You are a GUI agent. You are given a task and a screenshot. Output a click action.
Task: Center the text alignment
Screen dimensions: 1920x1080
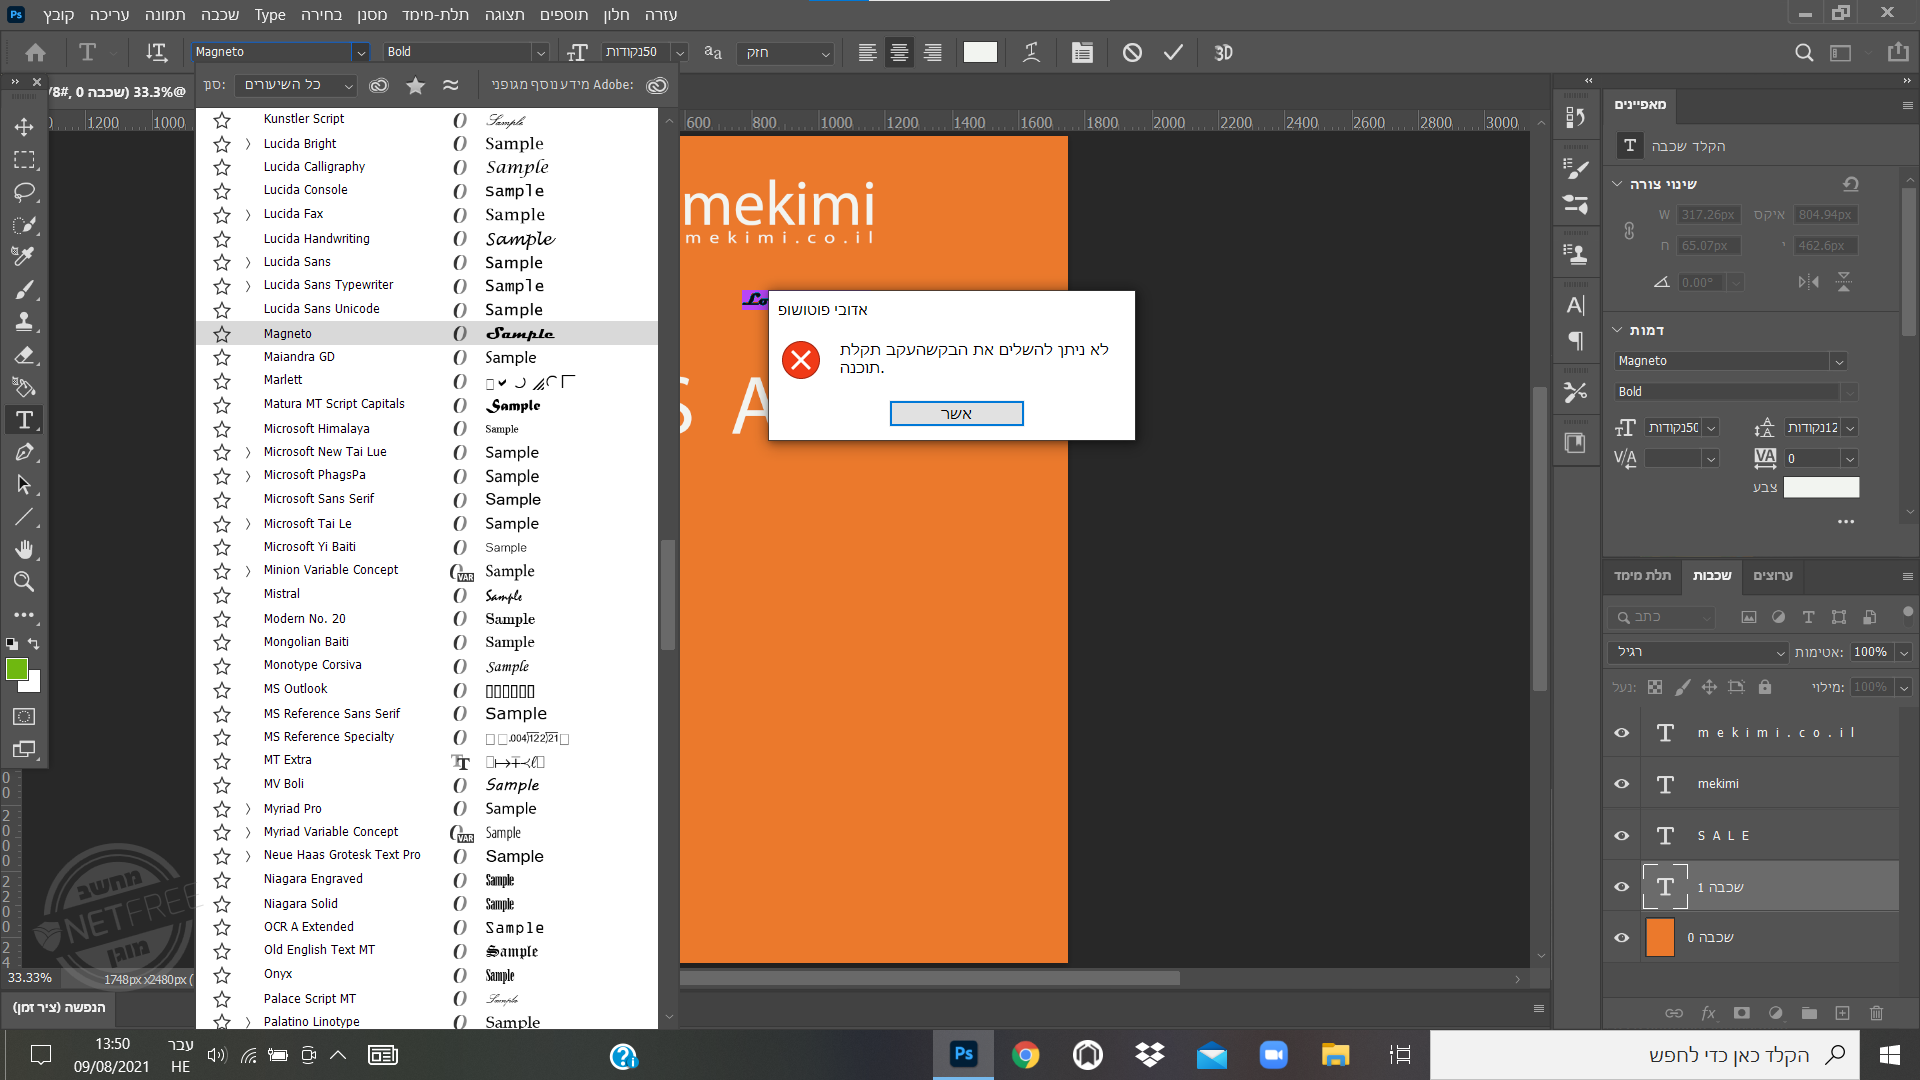(899, 52)
